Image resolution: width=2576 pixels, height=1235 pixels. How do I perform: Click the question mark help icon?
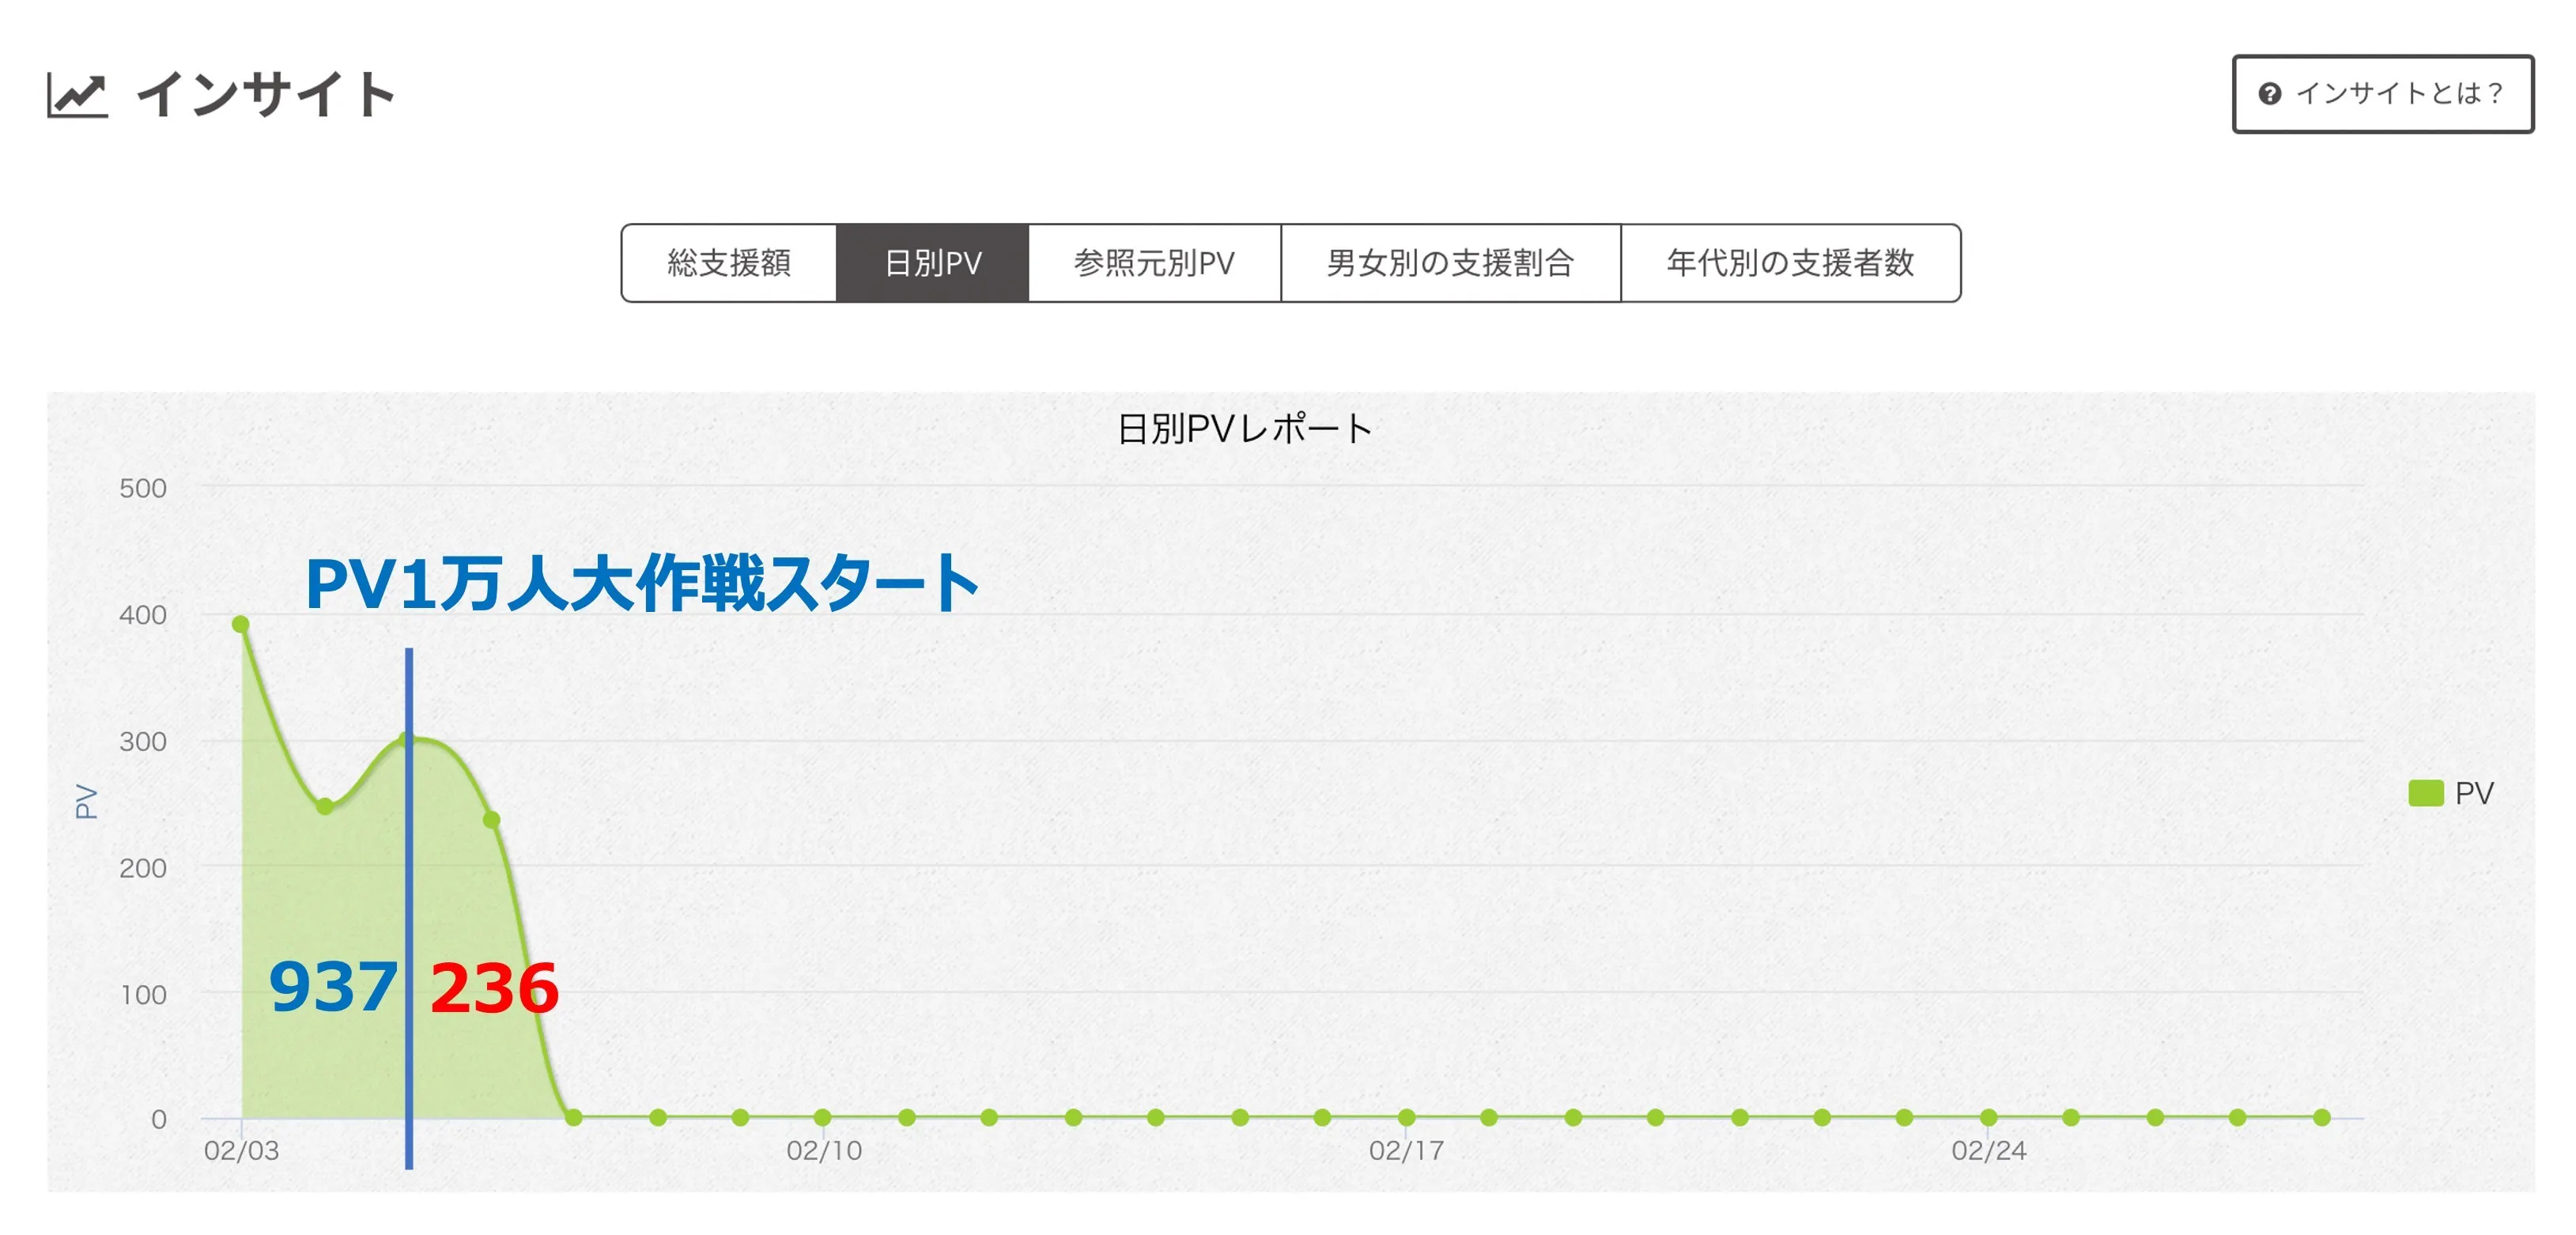2269,94
